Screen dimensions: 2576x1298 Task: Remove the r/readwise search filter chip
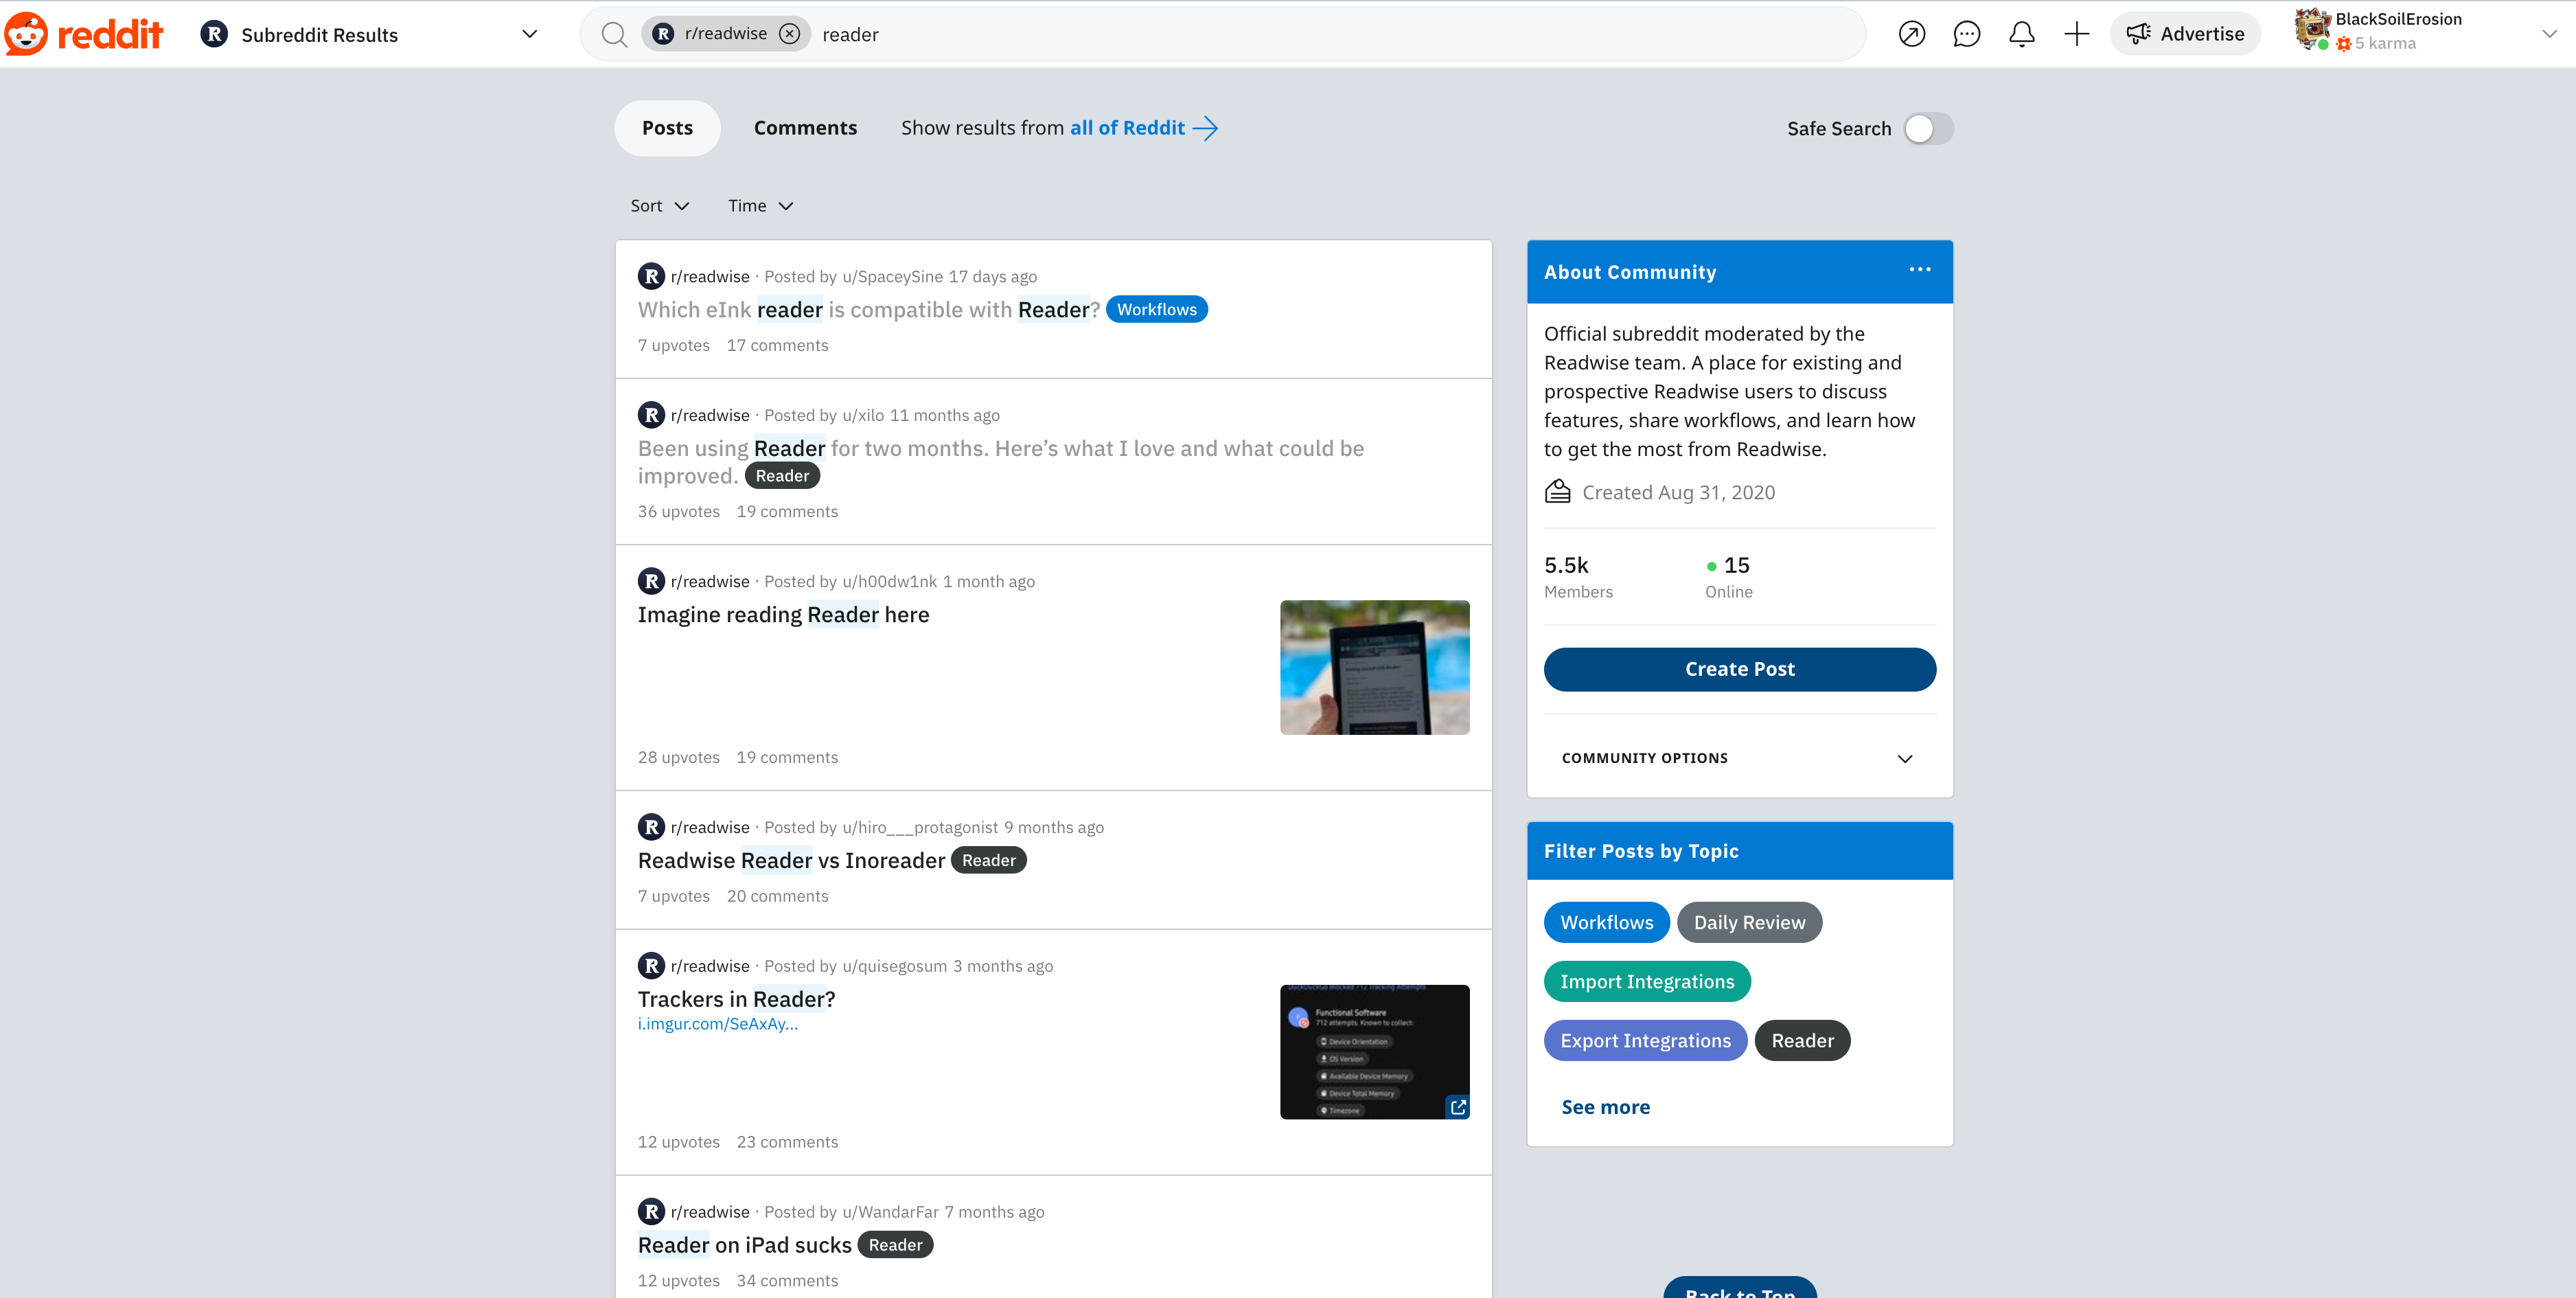tap(790, 34)
